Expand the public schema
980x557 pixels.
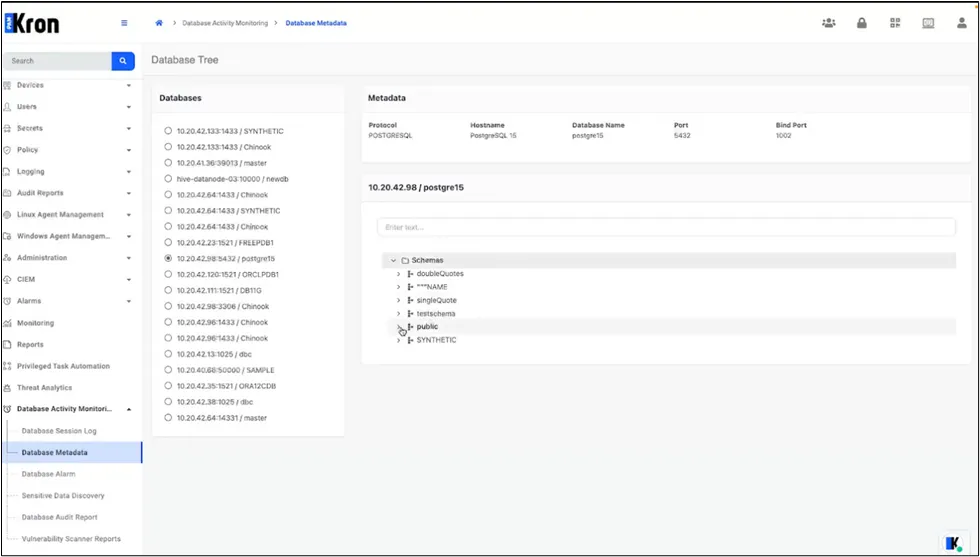[399, 327]
